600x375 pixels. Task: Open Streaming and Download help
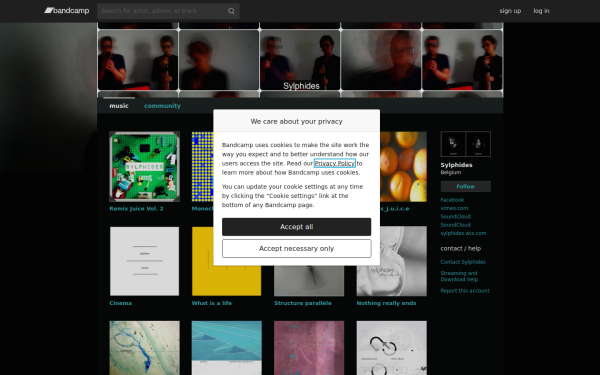tap(459, 276)
